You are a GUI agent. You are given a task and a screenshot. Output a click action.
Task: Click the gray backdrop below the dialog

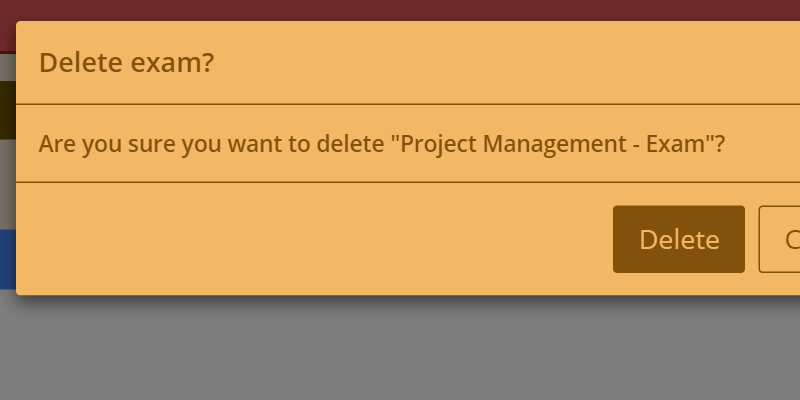click(400, 350)
